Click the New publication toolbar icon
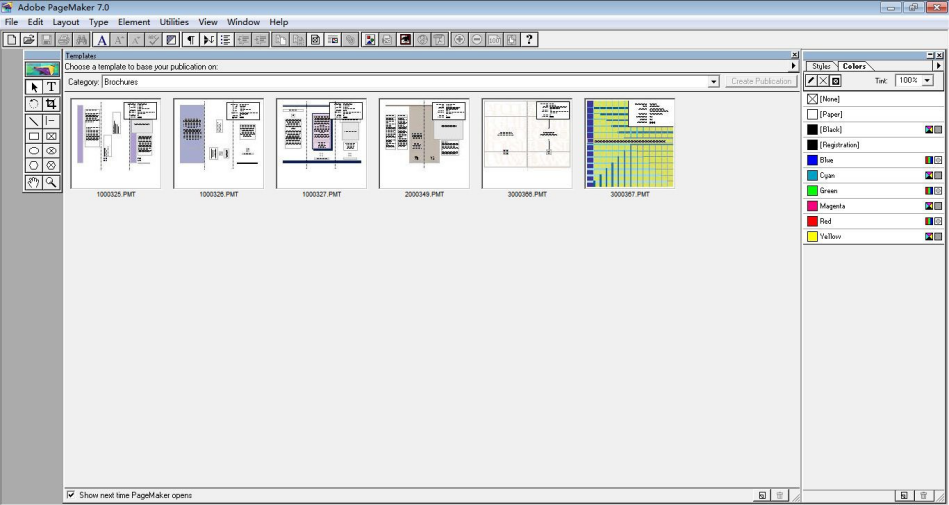 coord(11,40)
